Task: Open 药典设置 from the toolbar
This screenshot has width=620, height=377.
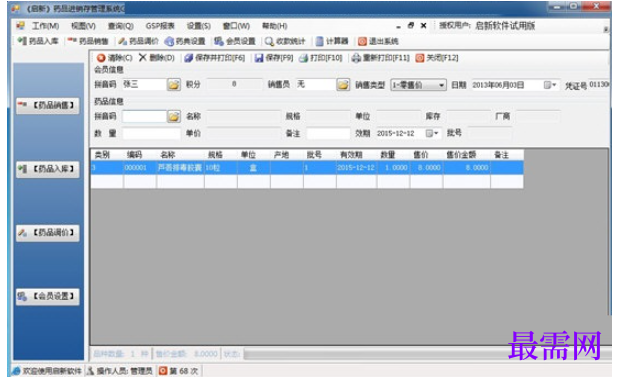Action: 185,41
